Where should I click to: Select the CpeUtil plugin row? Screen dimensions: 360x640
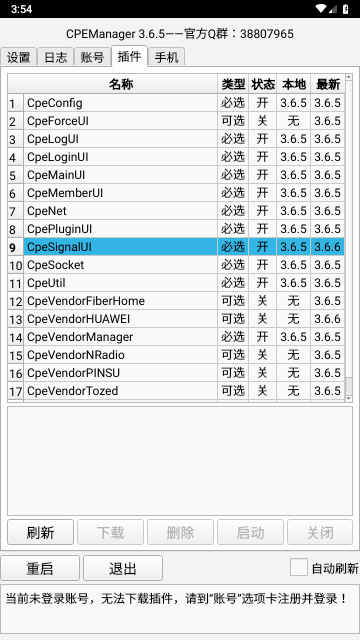[176, 283]
